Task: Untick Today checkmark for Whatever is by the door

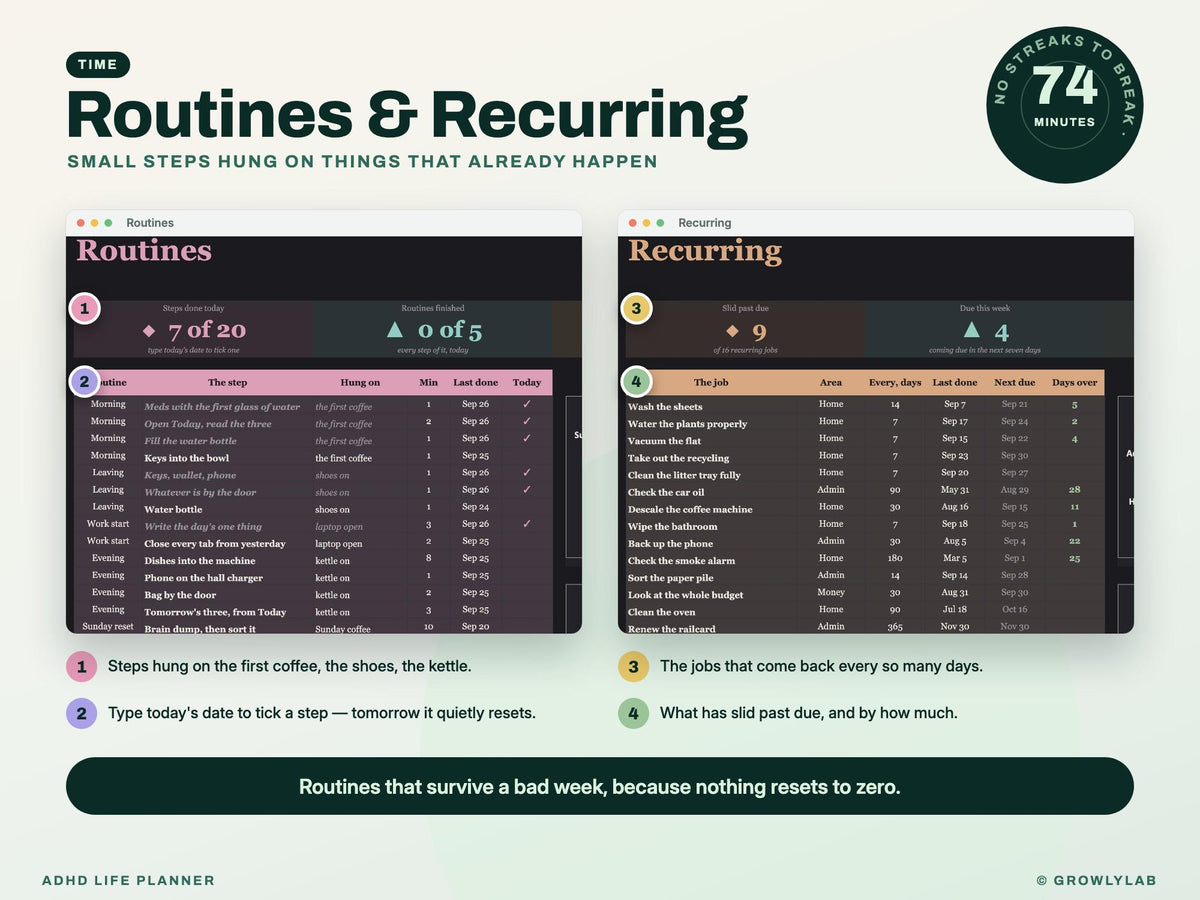Action: 526,490
